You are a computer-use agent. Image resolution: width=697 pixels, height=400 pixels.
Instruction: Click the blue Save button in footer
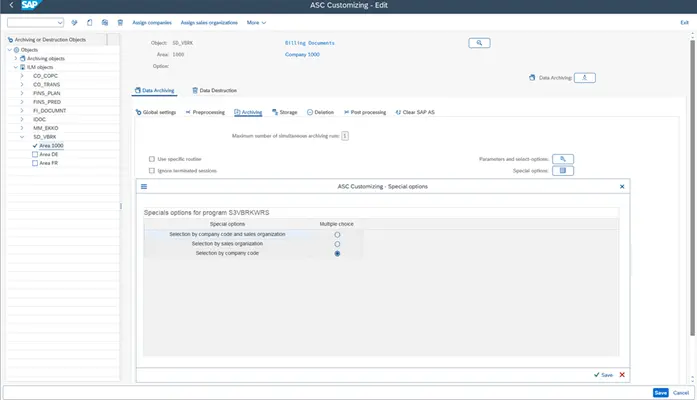[661, 393]
